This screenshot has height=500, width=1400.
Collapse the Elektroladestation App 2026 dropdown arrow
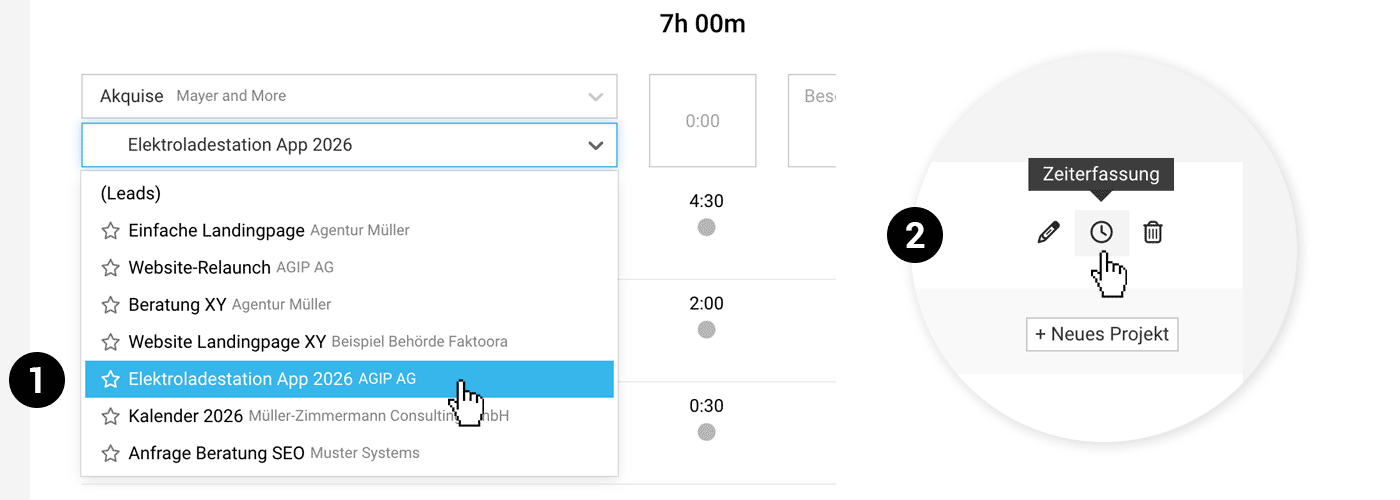596,145
